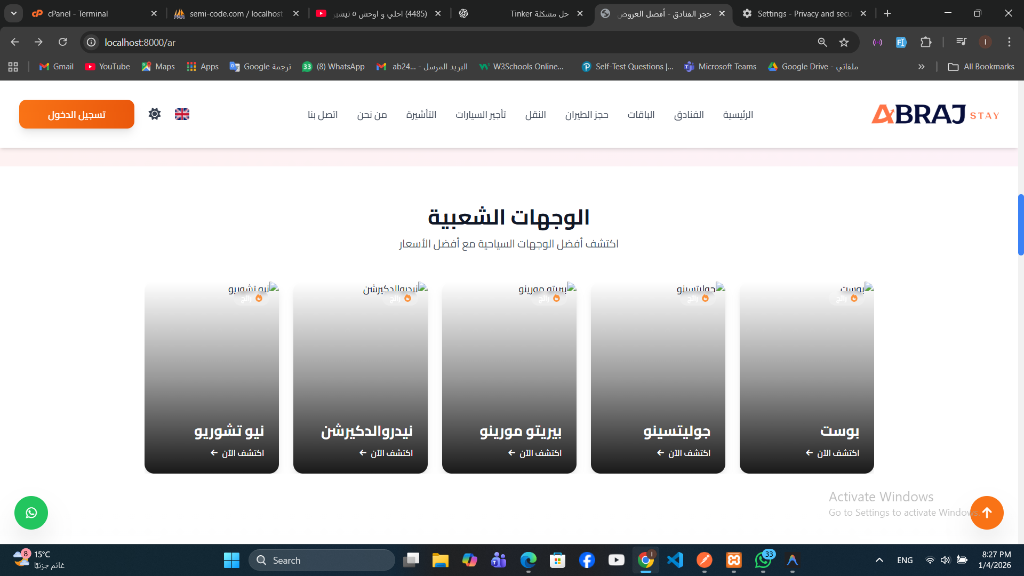Open the All Bookmarks folder

981,67
